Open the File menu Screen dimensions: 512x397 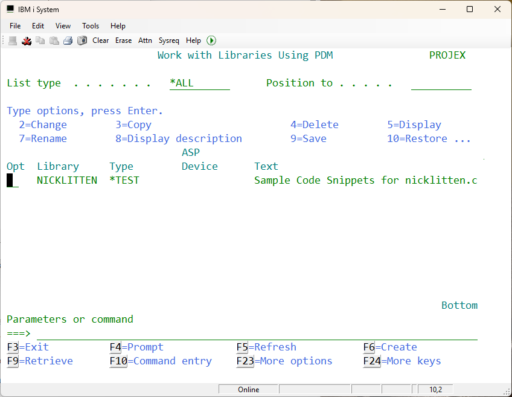pyautogui.click(x=15, y=26)
